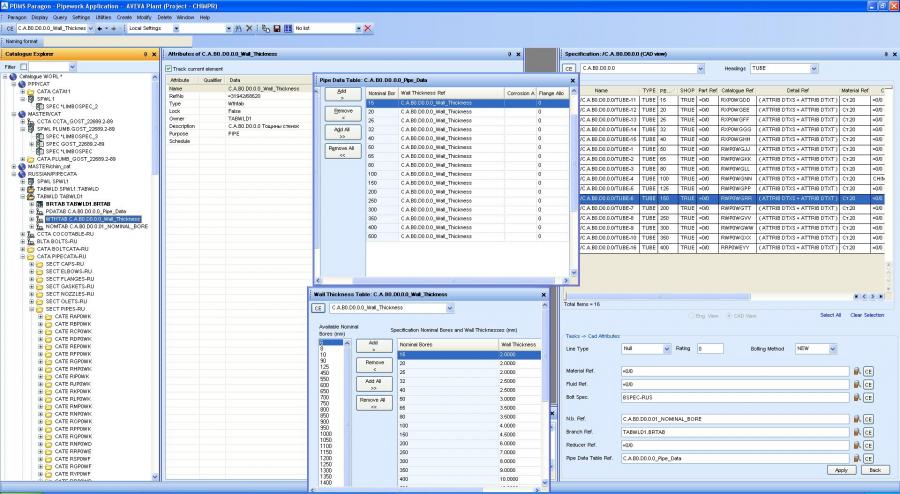
Task: Click the Pipe Data Table vertical scrollbar
Action: 573,182
